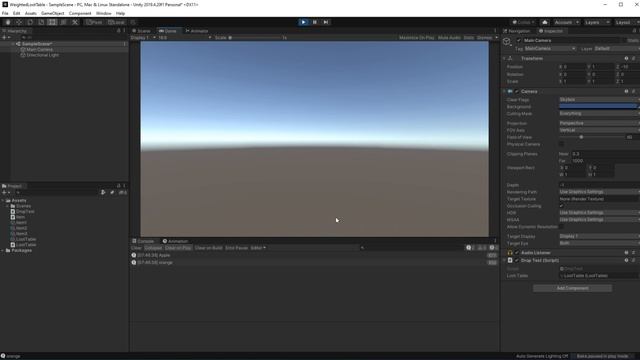This screenshot has width=640, height=360.
Task: Open the Component menu
Action: (80, 13)
